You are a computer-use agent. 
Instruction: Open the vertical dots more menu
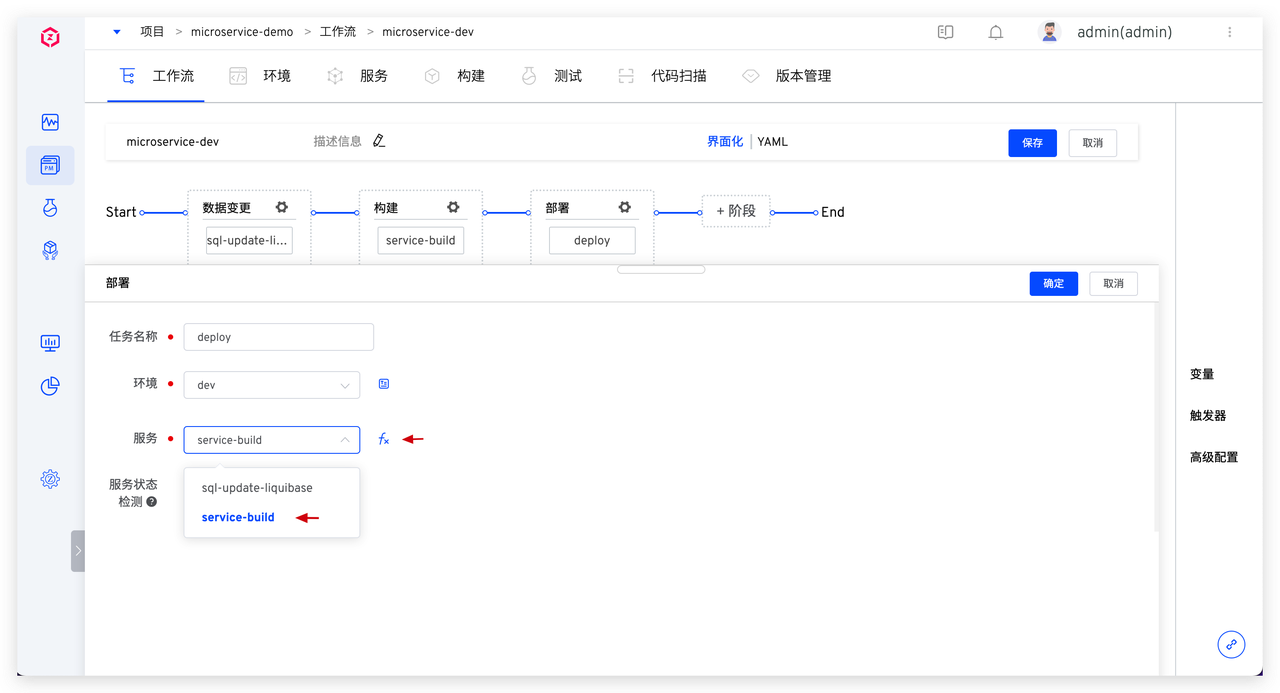pos(1230,32)
